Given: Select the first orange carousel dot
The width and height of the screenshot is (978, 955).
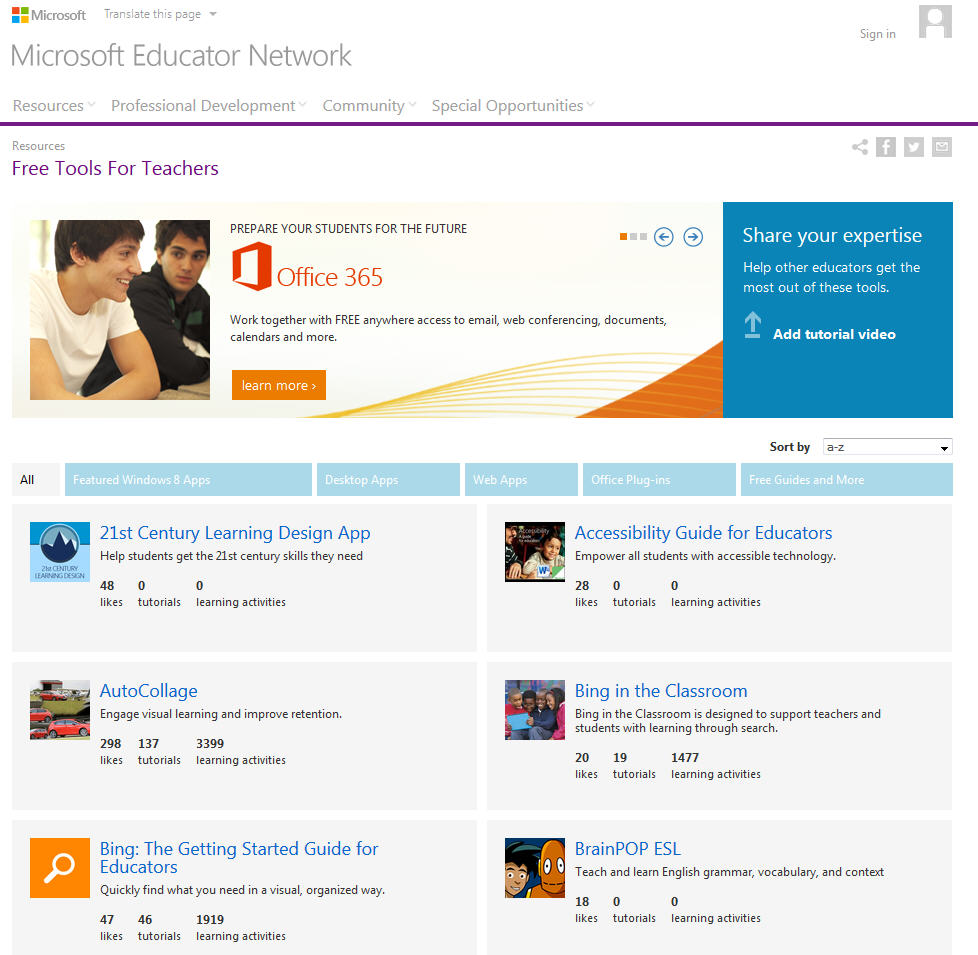Looking at the screenshot, I should 623,237.
